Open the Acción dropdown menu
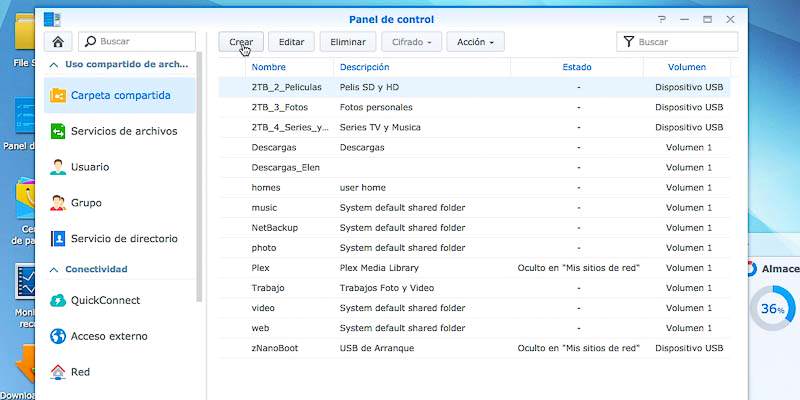This screenshot has height=400, width=800. [476, 42]
